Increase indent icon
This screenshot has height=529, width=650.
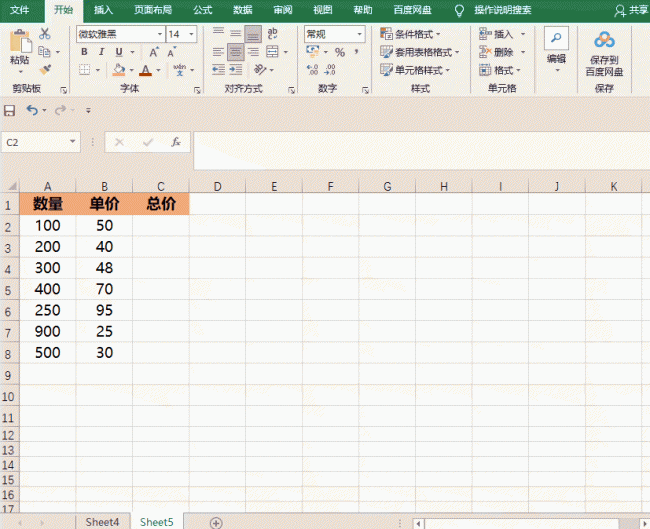click(x=236, y=70)
